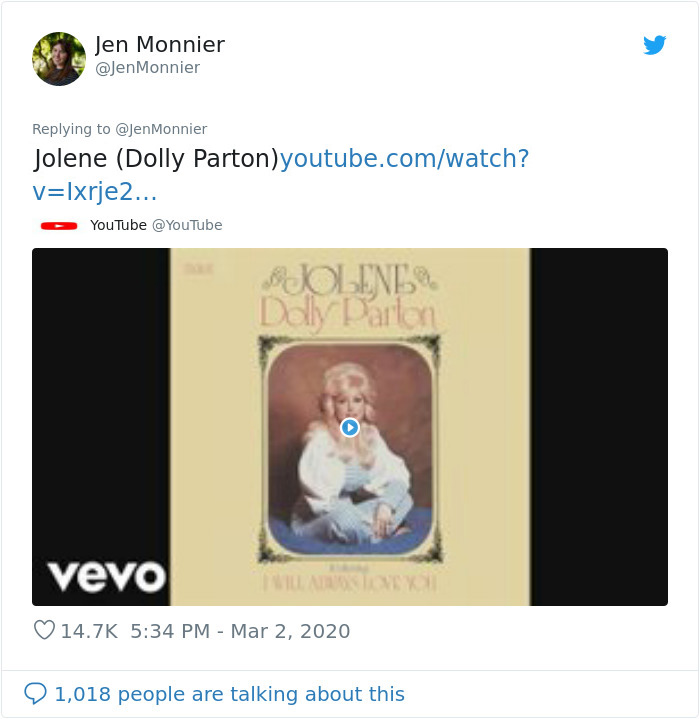Open the 5:34 PM - Mar 2, 2020 timestamp

(x=240, y=631)
